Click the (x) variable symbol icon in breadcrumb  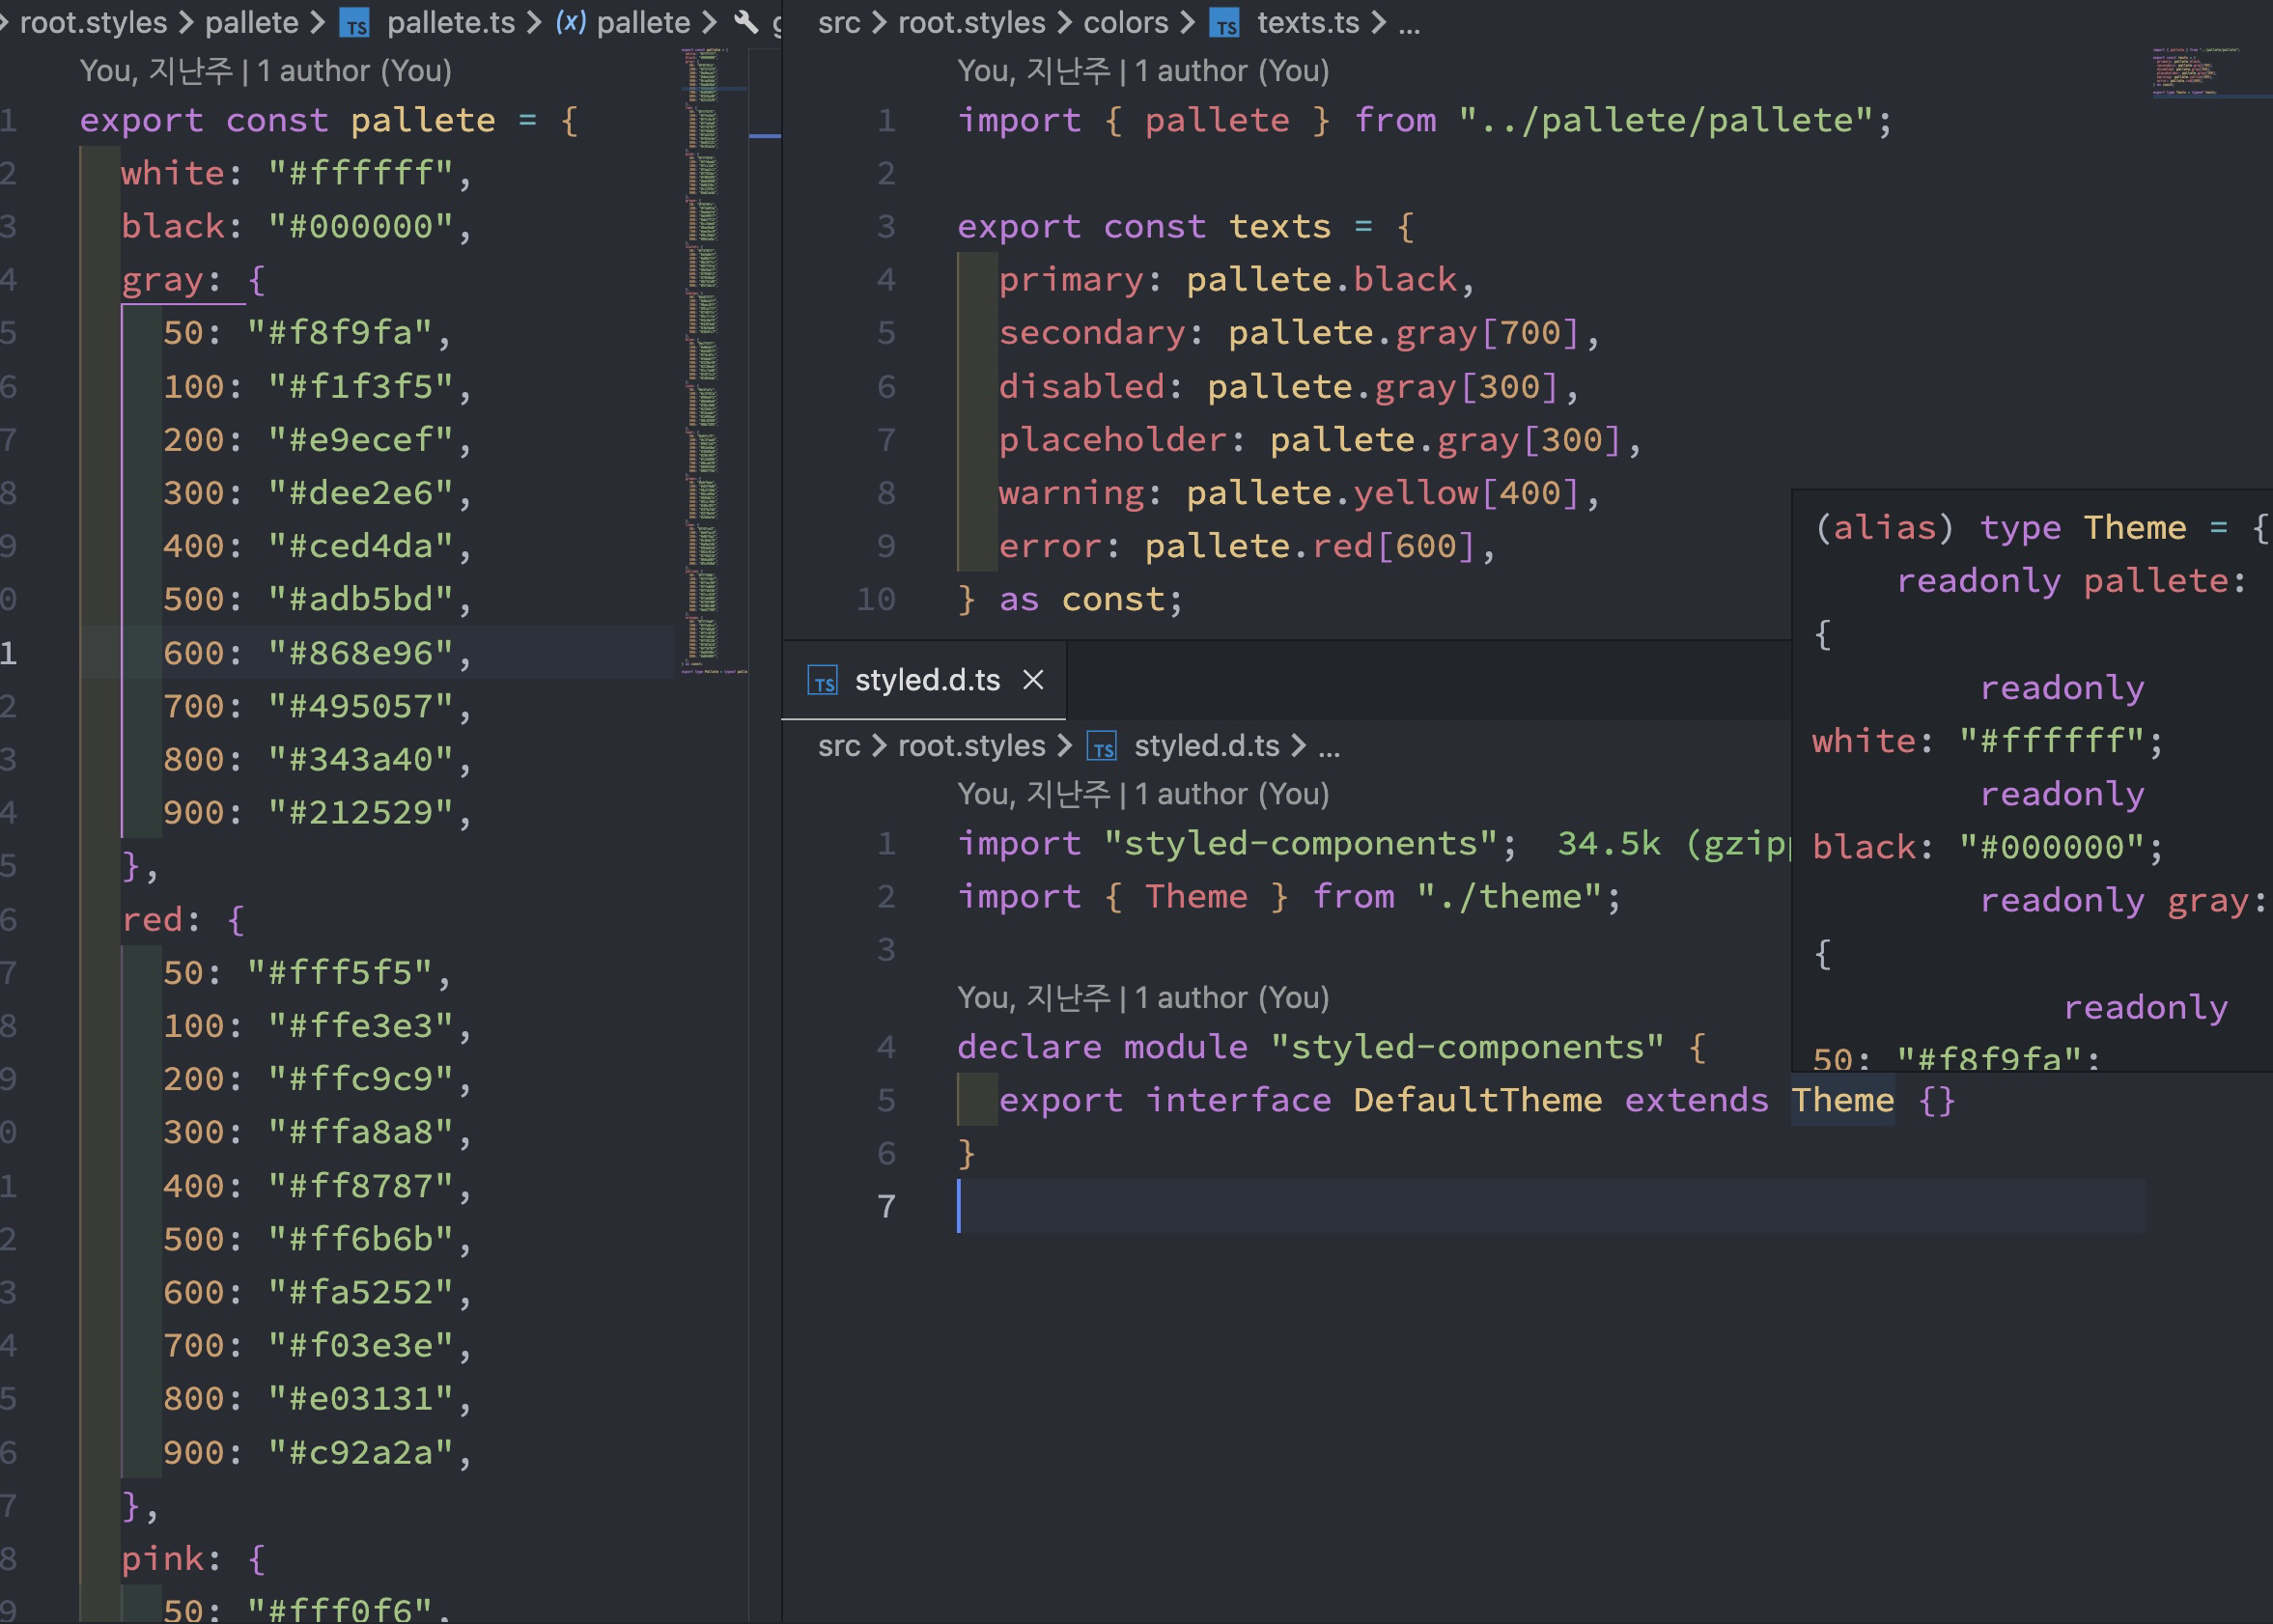point(570,23)
